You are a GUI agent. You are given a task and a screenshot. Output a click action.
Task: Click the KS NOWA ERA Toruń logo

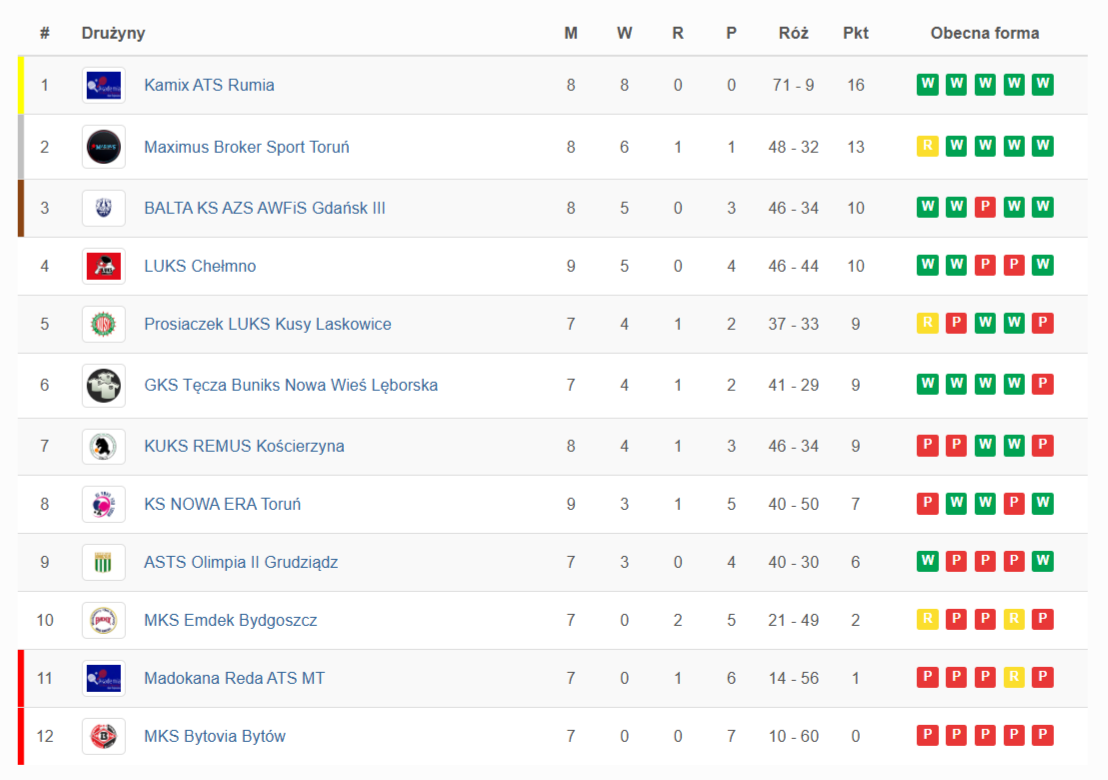(x=104, y=504)
